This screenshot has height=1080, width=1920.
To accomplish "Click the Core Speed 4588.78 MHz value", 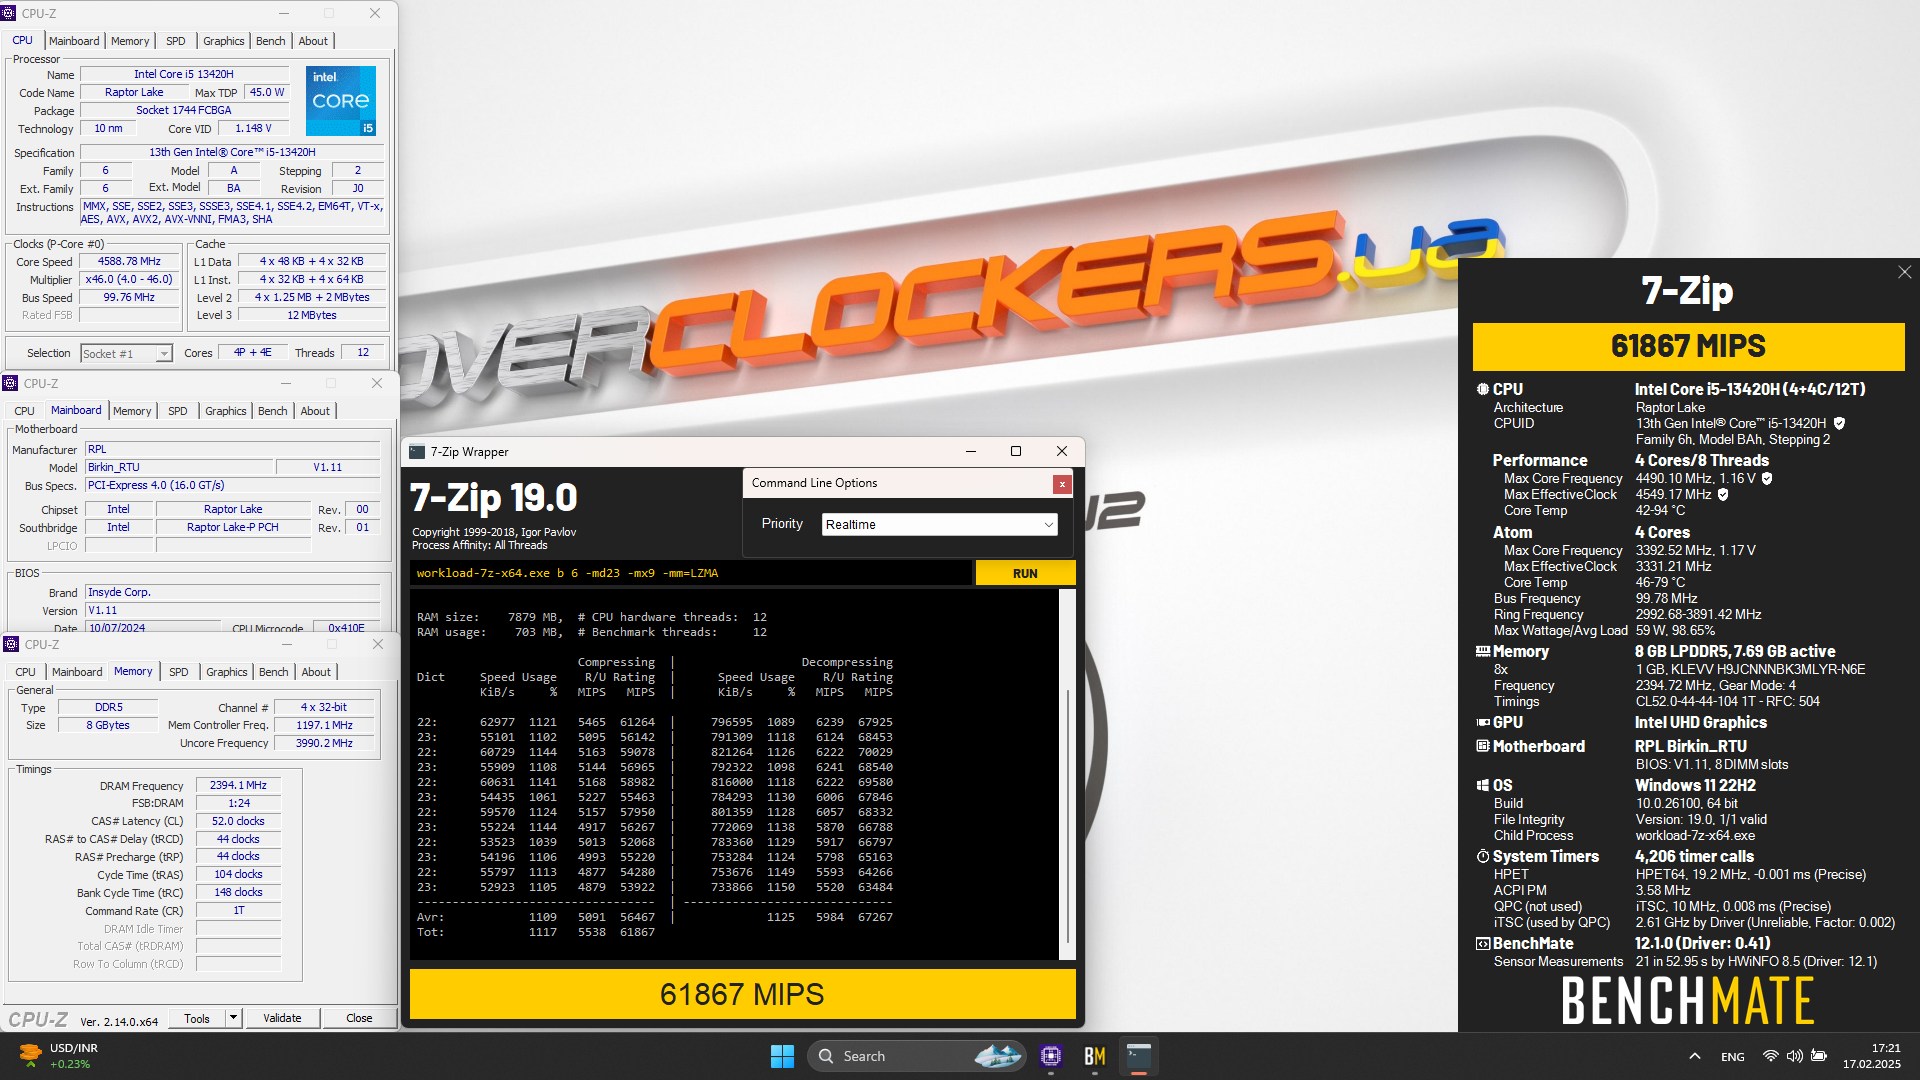I will 129,262.
